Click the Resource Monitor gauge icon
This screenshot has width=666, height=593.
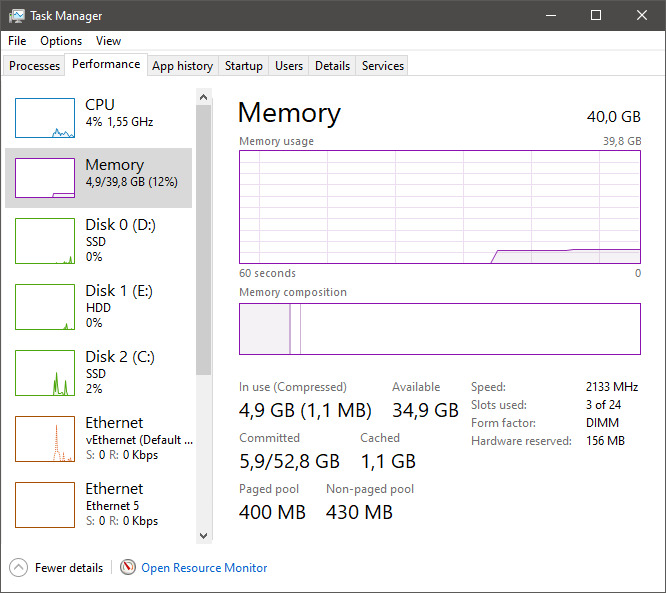click(128, 568)
